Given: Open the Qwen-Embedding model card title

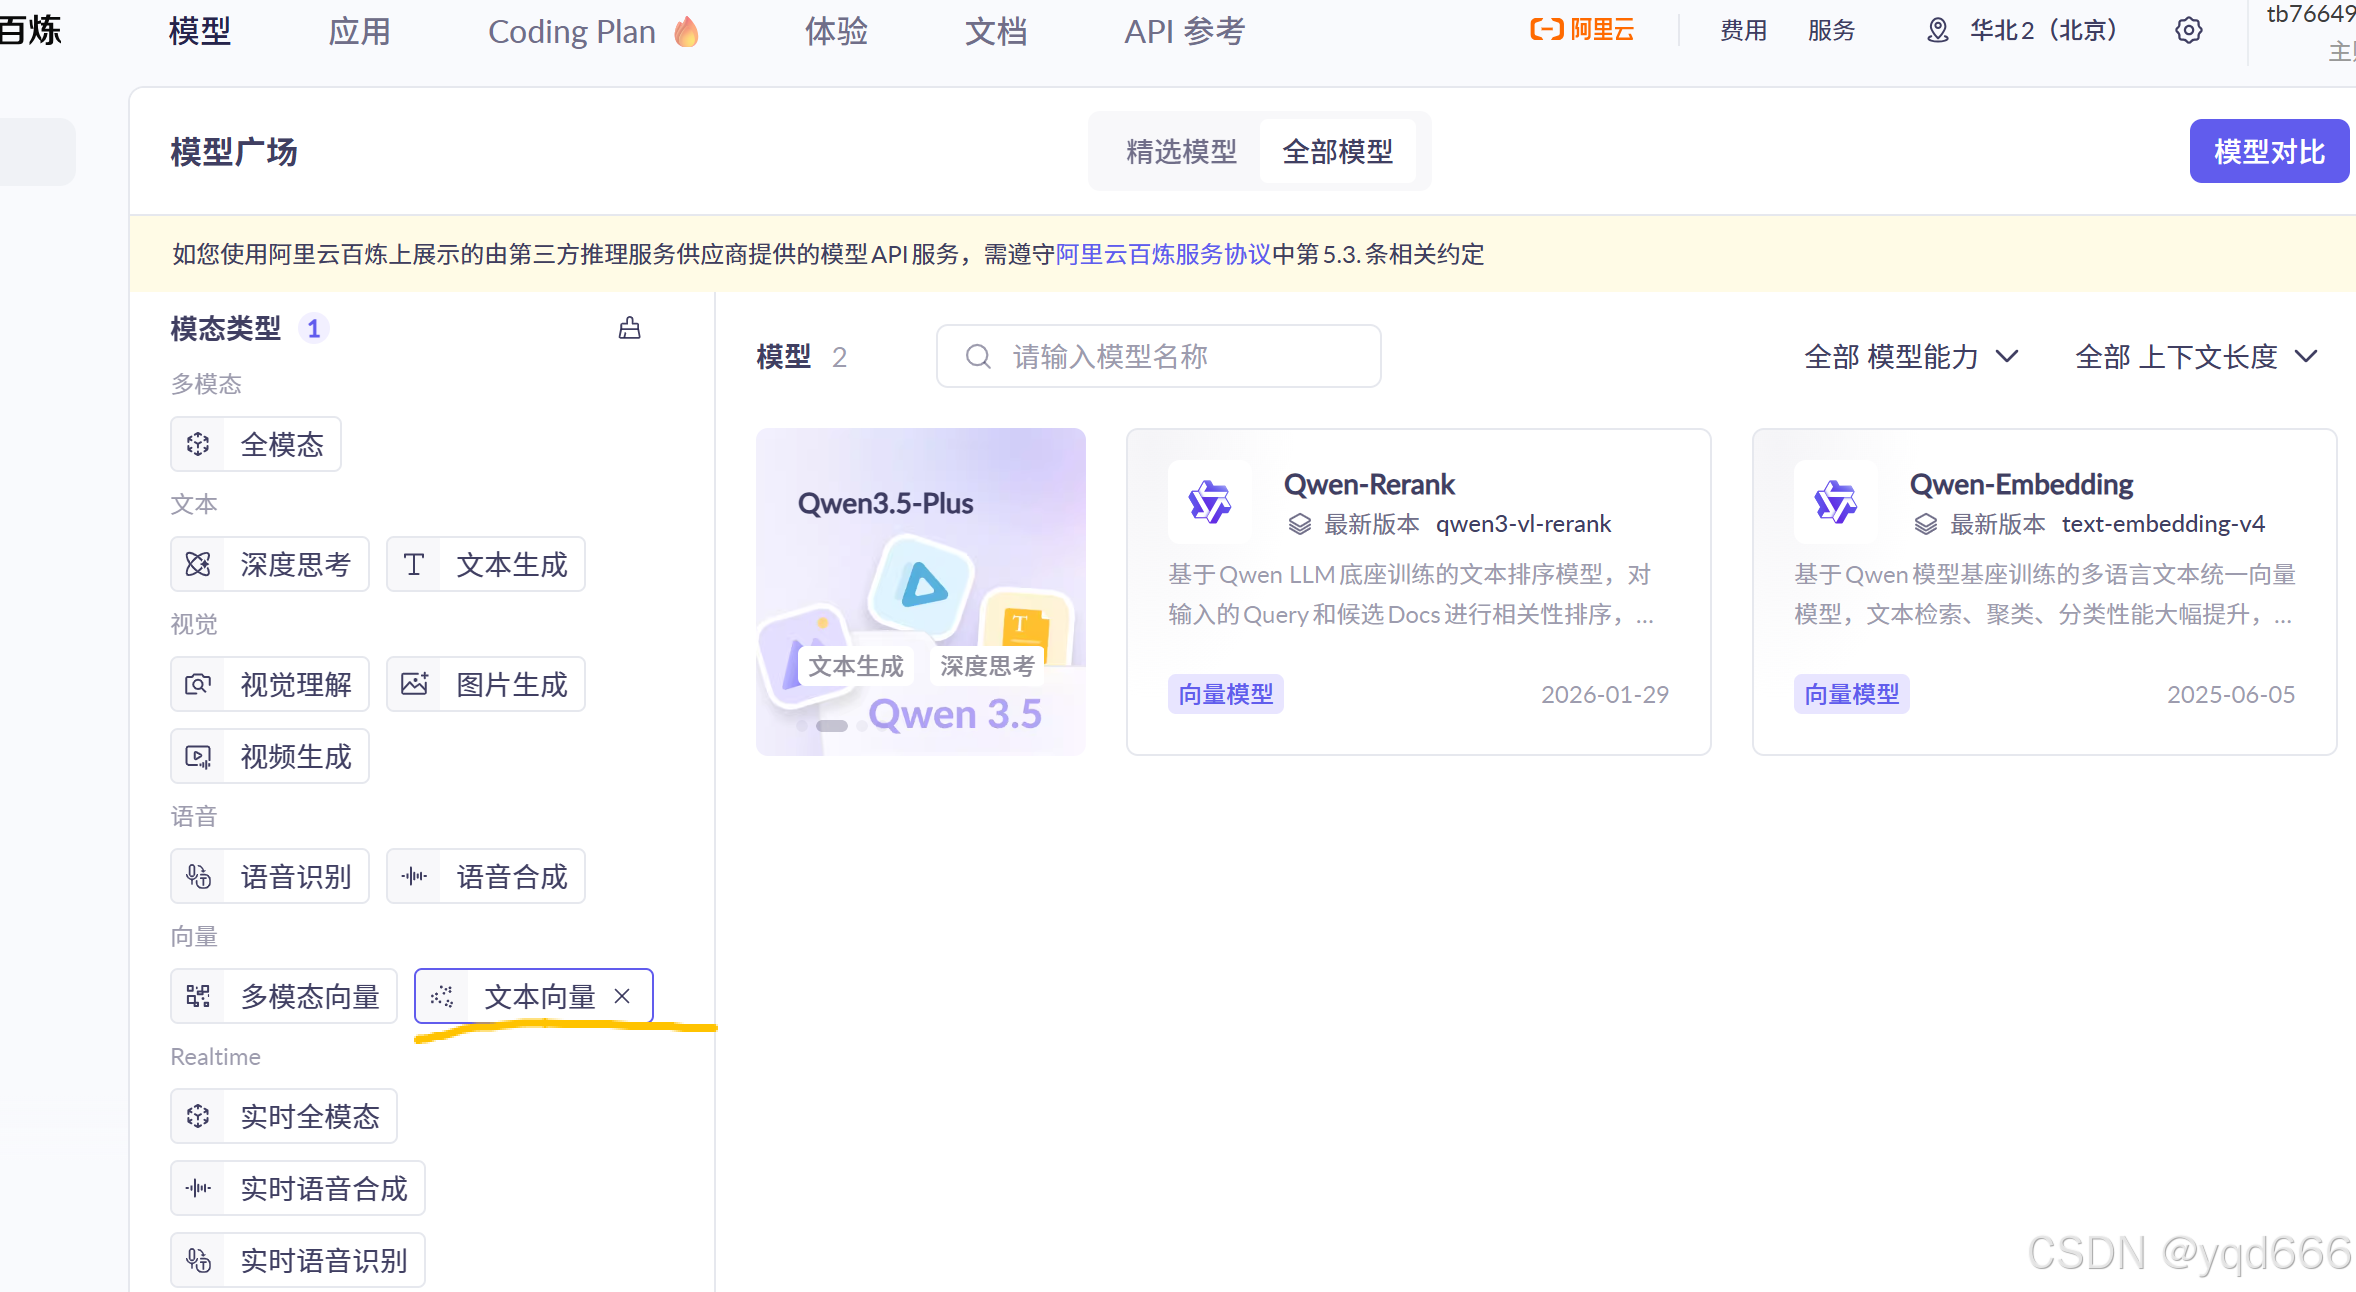Looking at the screenshot, I should [x=2021, y=484].
